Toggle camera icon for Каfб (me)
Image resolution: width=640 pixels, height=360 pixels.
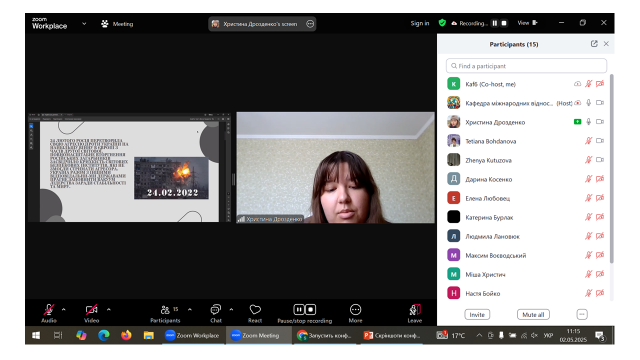click(600, 84)
